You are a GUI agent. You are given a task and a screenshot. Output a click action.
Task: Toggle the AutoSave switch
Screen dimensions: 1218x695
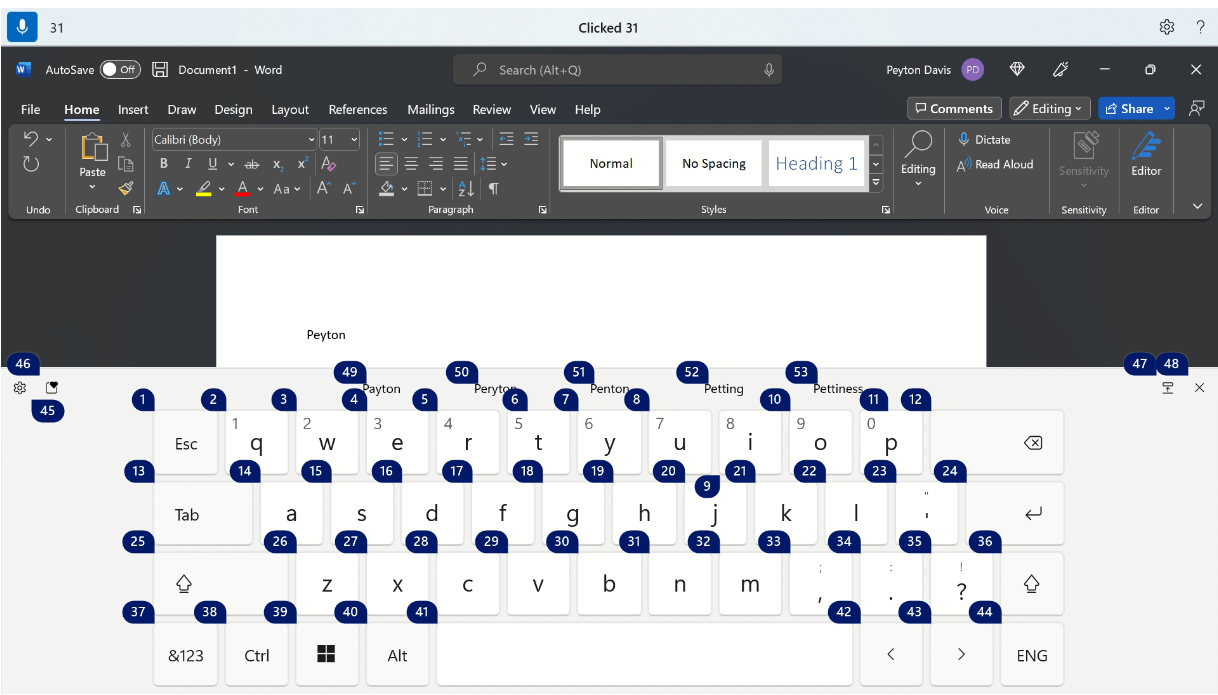pos(120,70)
